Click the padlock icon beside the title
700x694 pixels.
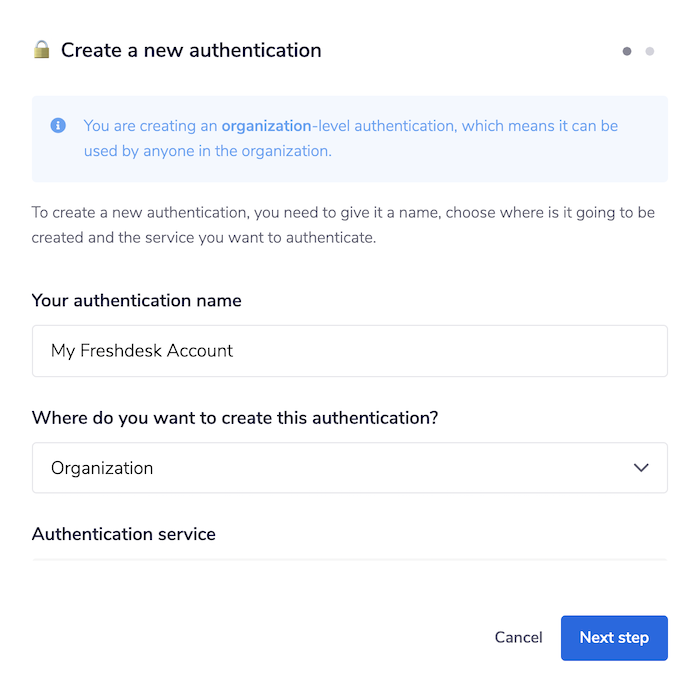point(41,50)
